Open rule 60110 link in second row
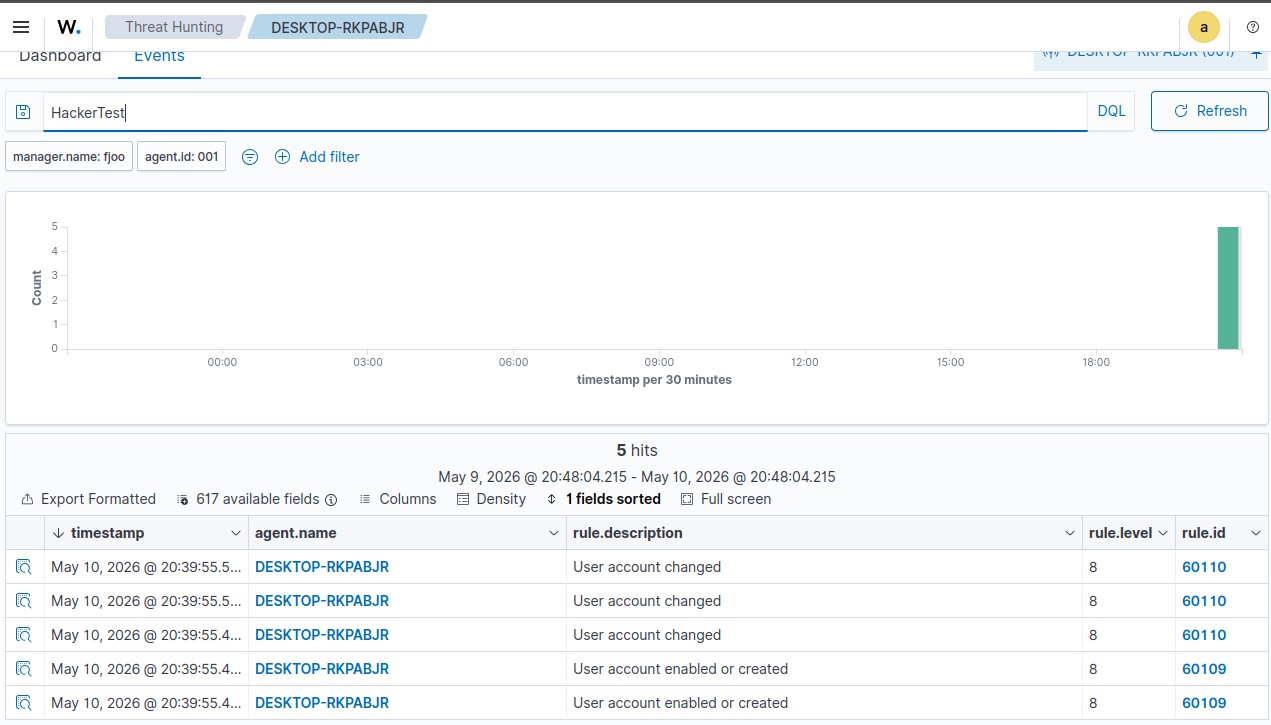Viewport: 1271px width, 725px height. coord(1204,601)
